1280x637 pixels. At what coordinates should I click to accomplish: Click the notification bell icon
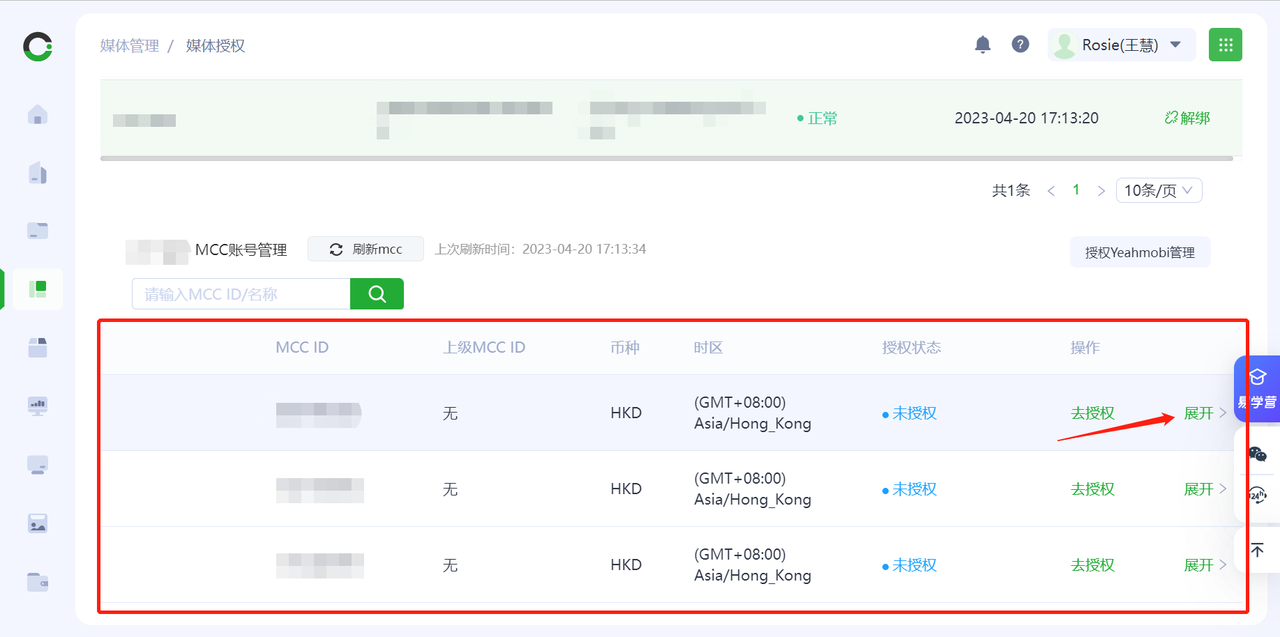983,45
